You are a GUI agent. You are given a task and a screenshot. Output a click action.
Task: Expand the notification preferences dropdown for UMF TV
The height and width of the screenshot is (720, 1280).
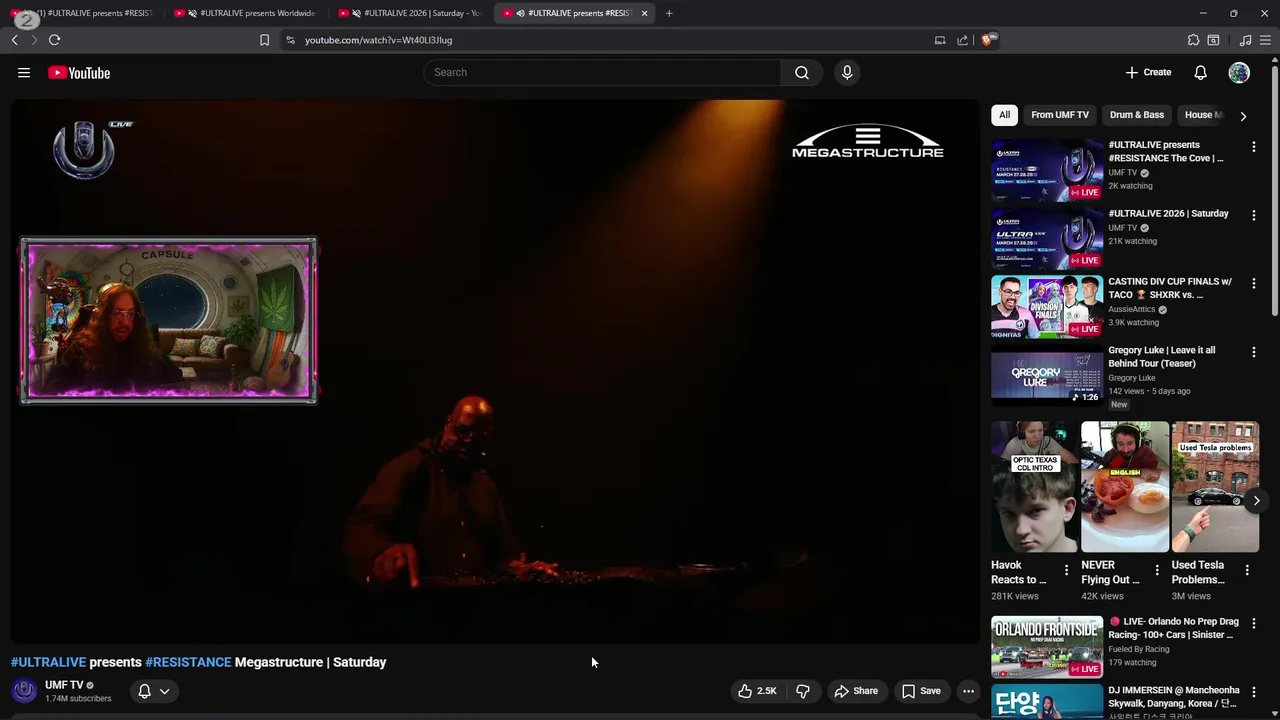[x=154, y=691]
